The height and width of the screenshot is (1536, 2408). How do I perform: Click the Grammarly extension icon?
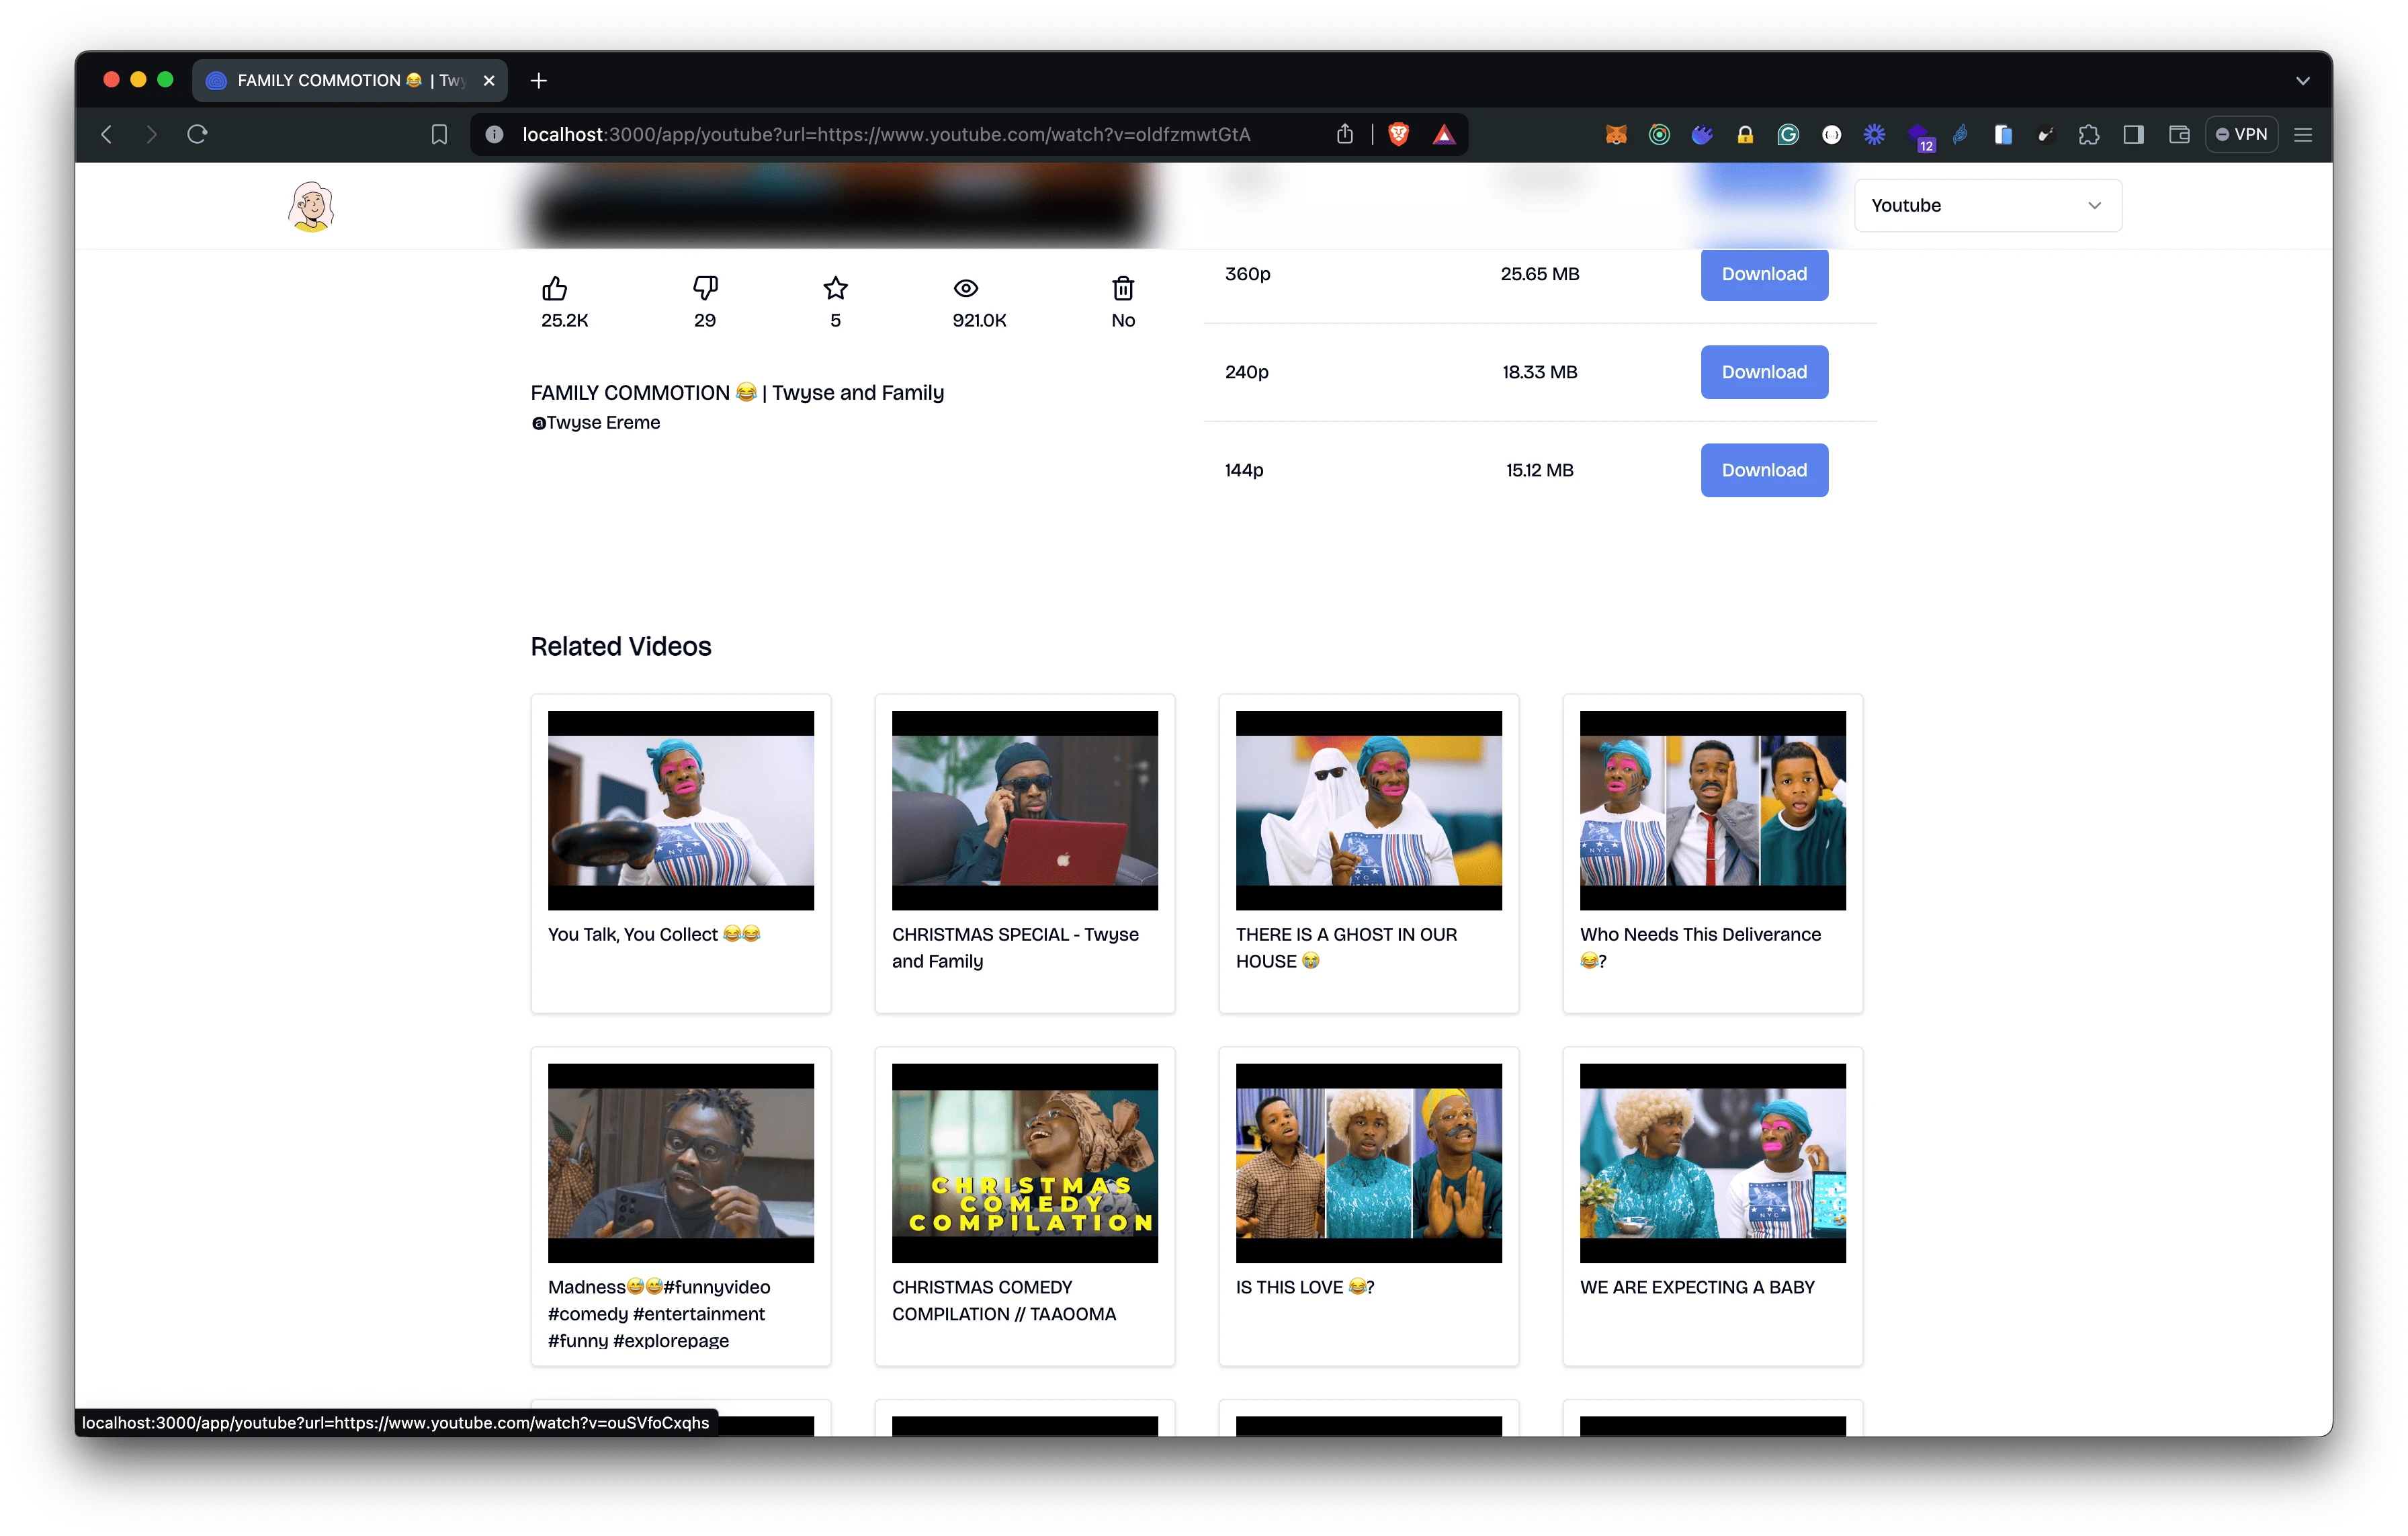click(x=1788, y=134)
